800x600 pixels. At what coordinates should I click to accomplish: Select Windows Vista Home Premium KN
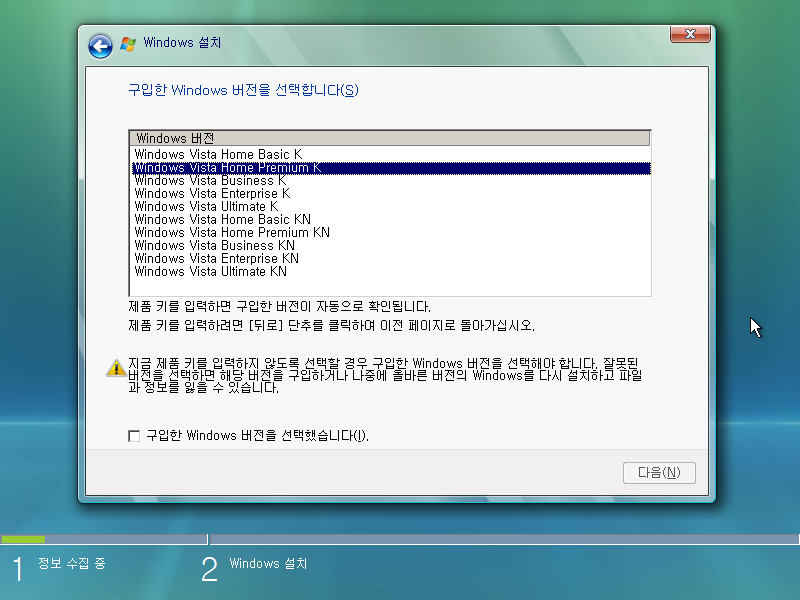[391, 233]
